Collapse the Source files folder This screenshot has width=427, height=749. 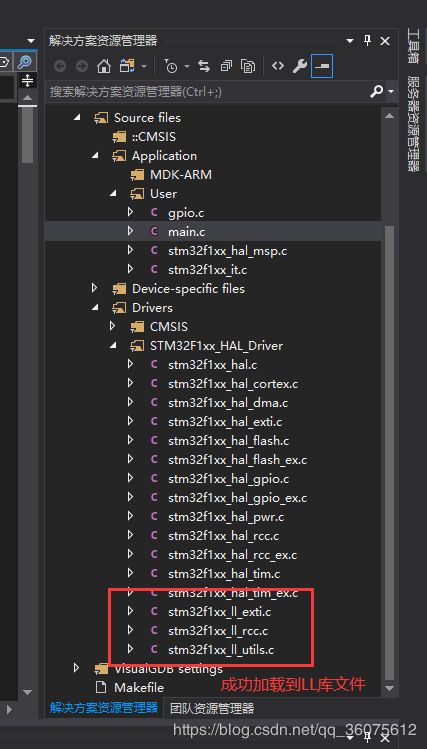coord(77,117)
